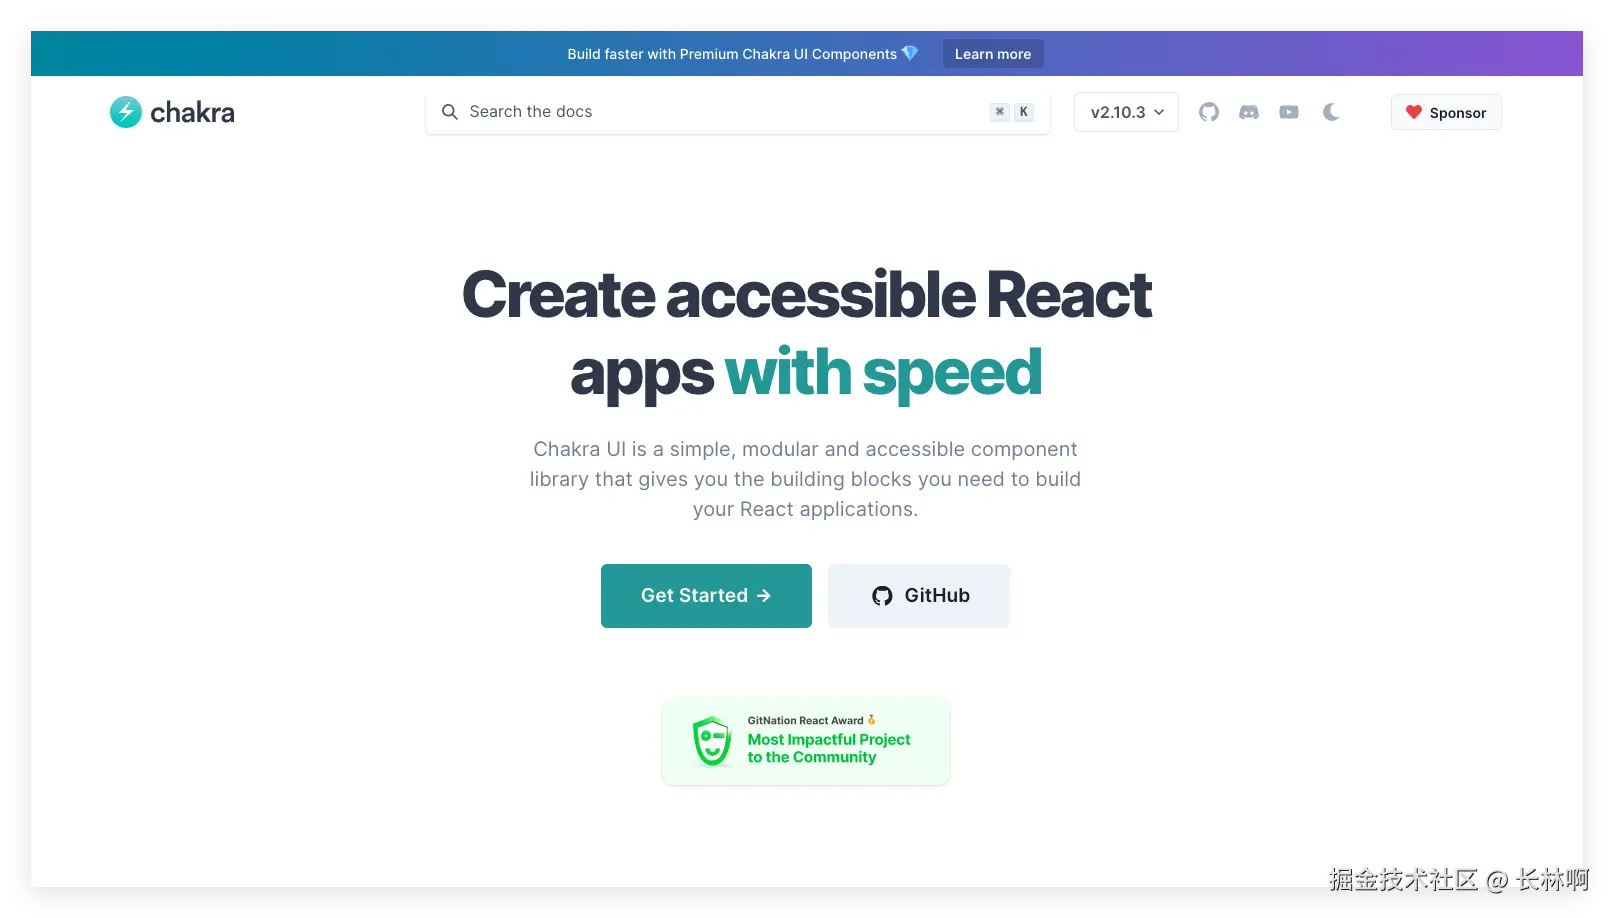This screenshot has height=918, width=1614.
Task: Click the search magnifier icon
Action: (x=450, y=112)
